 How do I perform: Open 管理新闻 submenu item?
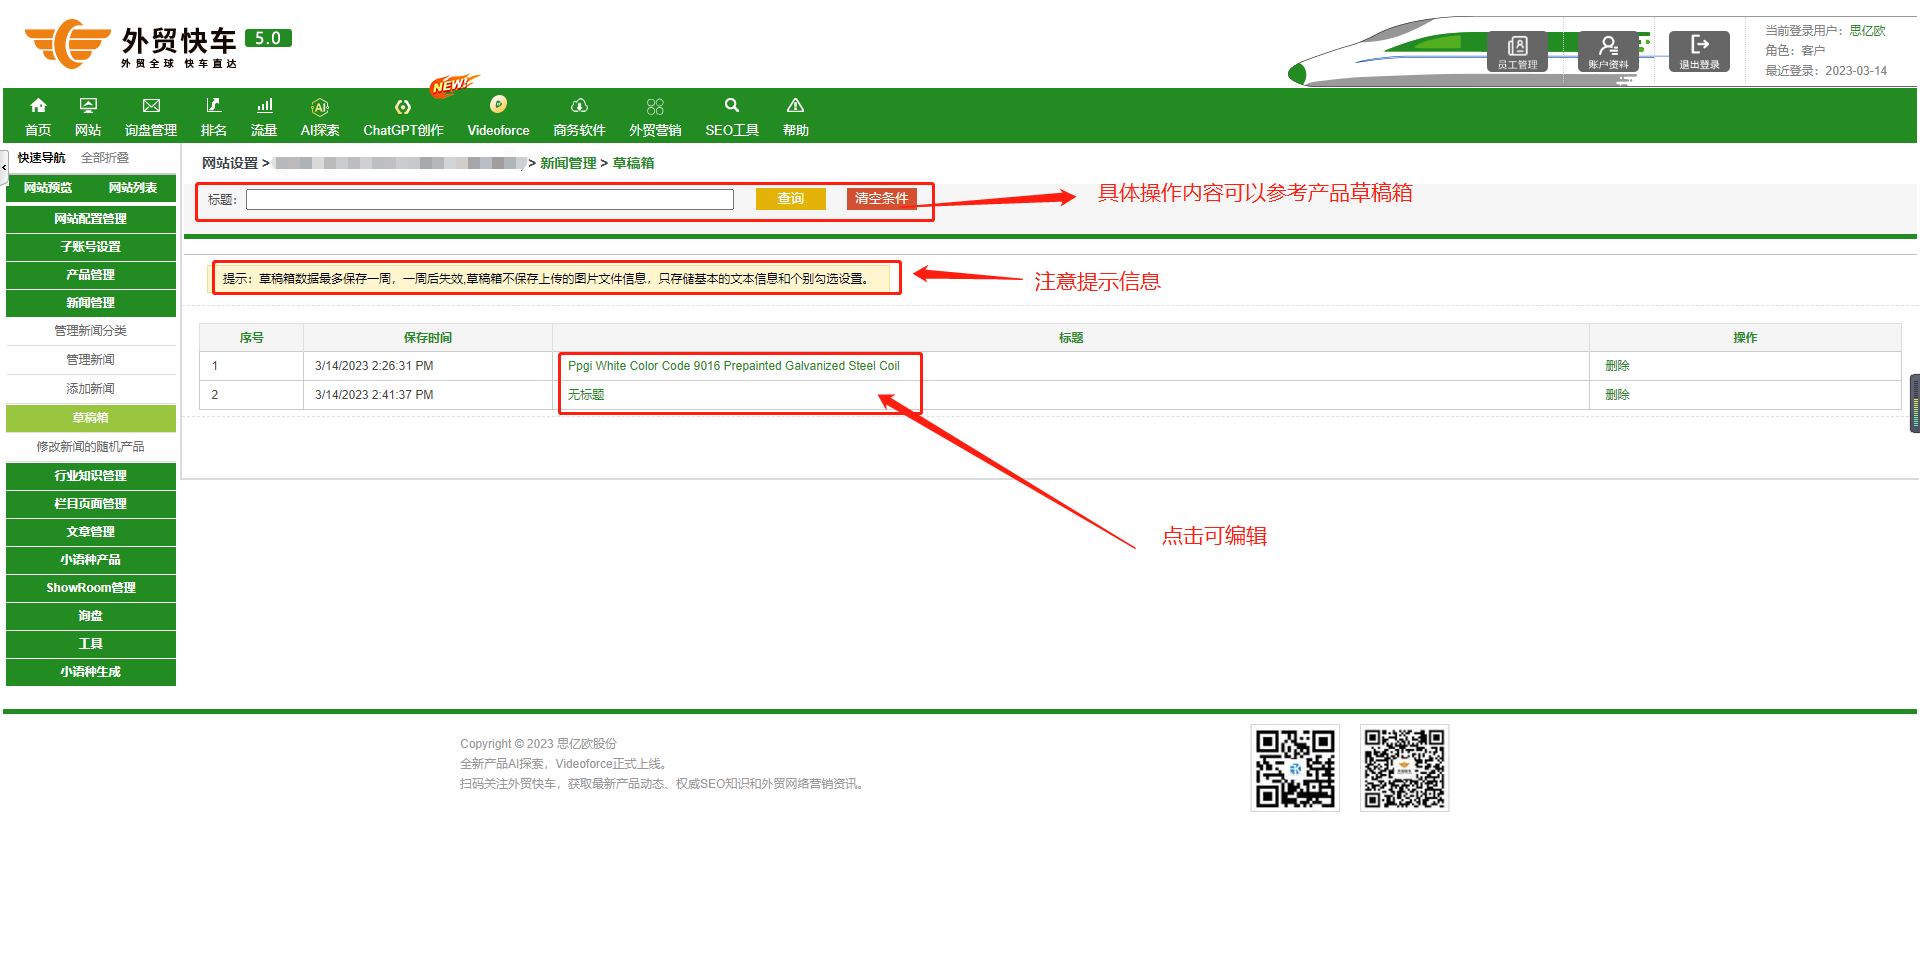(91, 360)
